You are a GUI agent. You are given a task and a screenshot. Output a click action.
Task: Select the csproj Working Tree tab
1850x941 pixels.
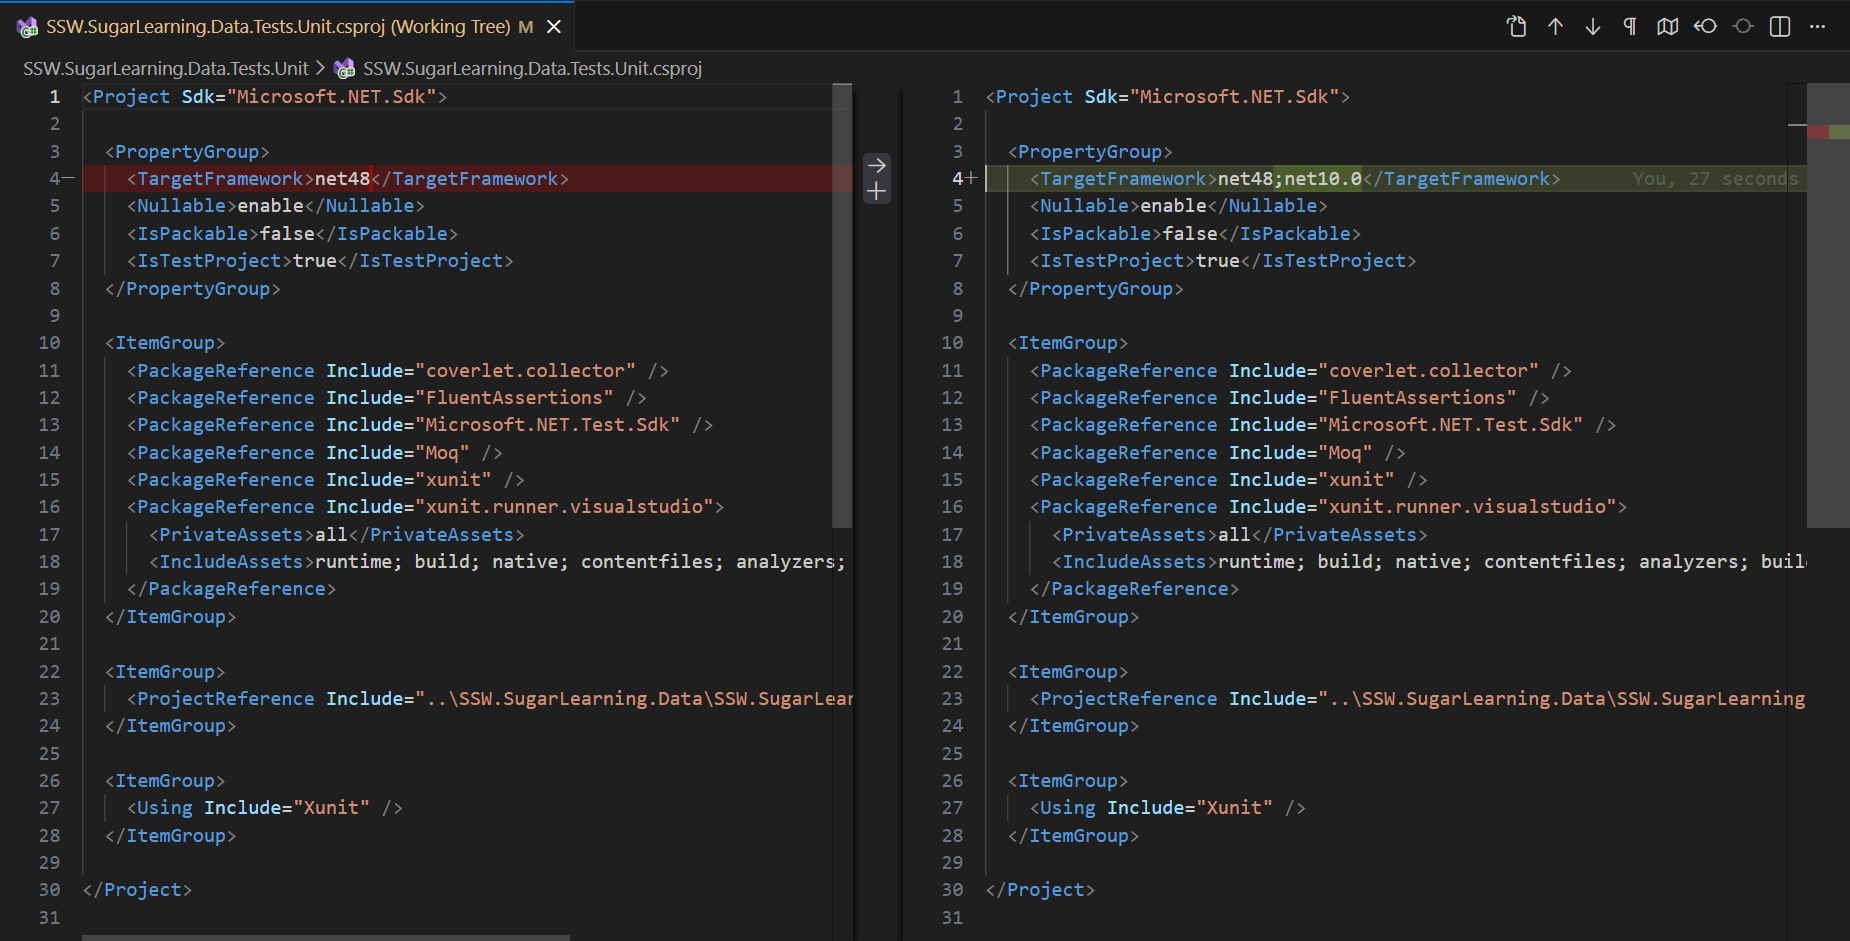tap(278, 27)
